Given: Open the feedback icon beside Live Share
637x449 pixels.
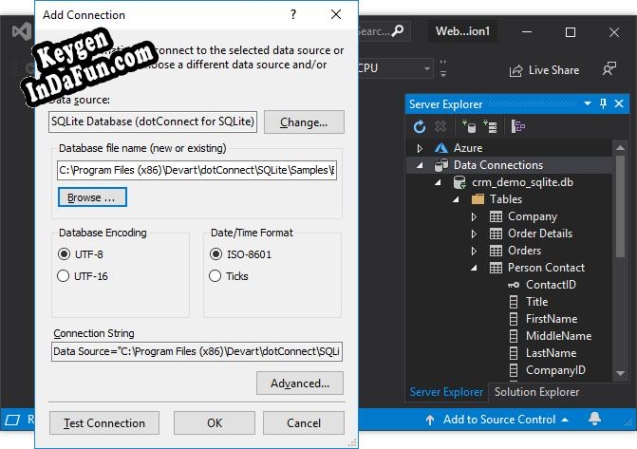Looking at the screenshot, I should pyautogui.click(x=609, y=69).
